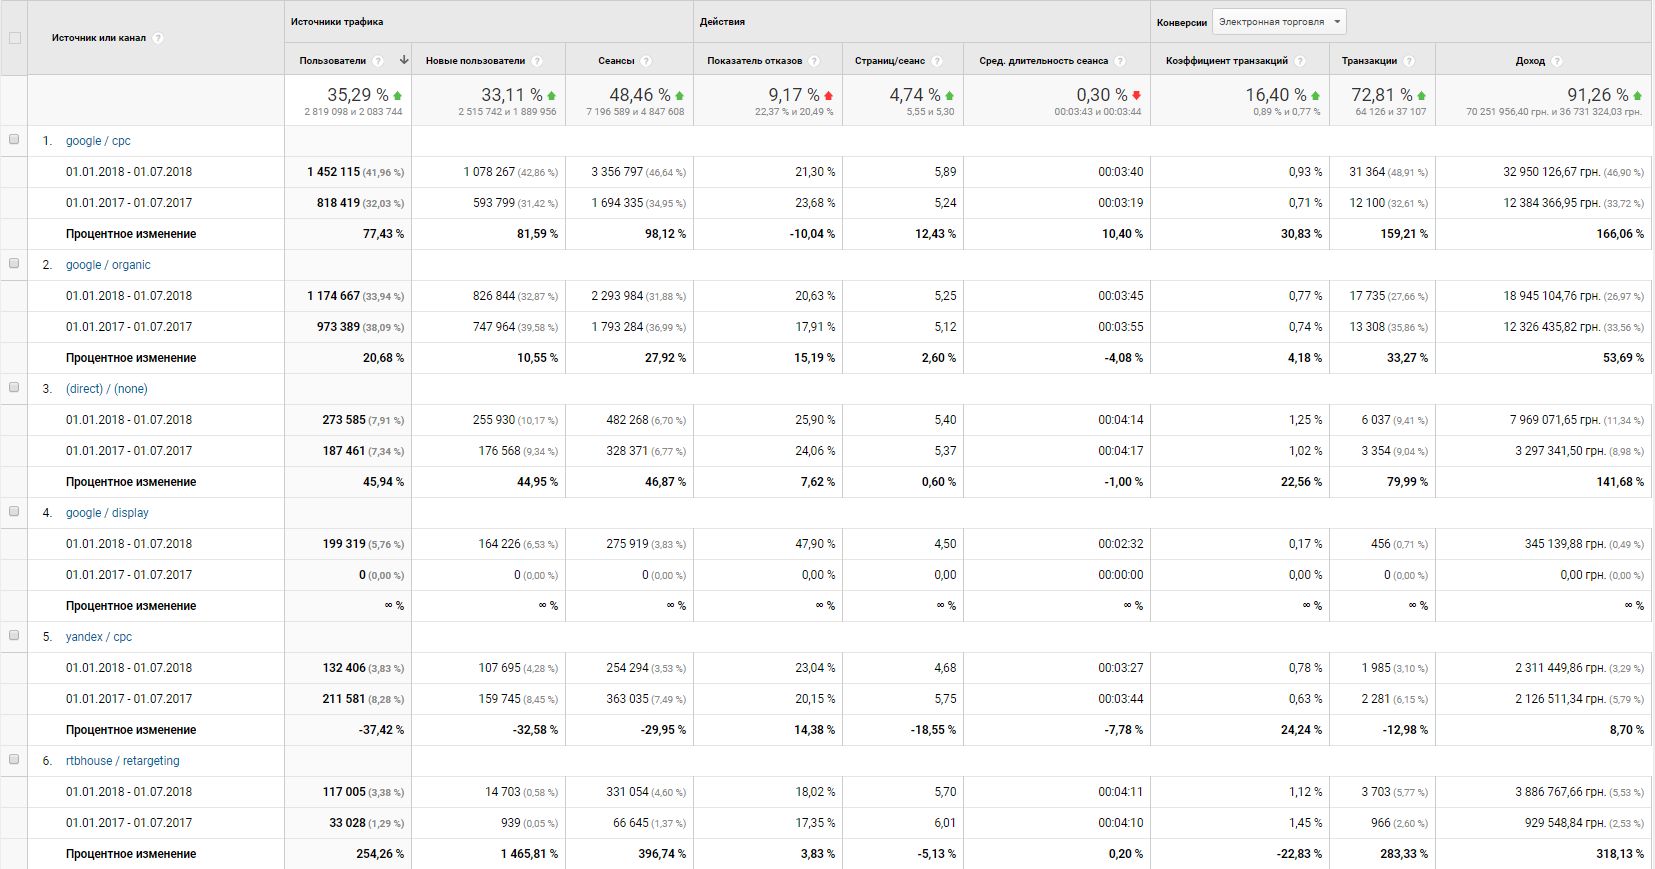Open help icon beside Страниц/сеанс
Screen dimensions: 1655x869
pos(937,61)
